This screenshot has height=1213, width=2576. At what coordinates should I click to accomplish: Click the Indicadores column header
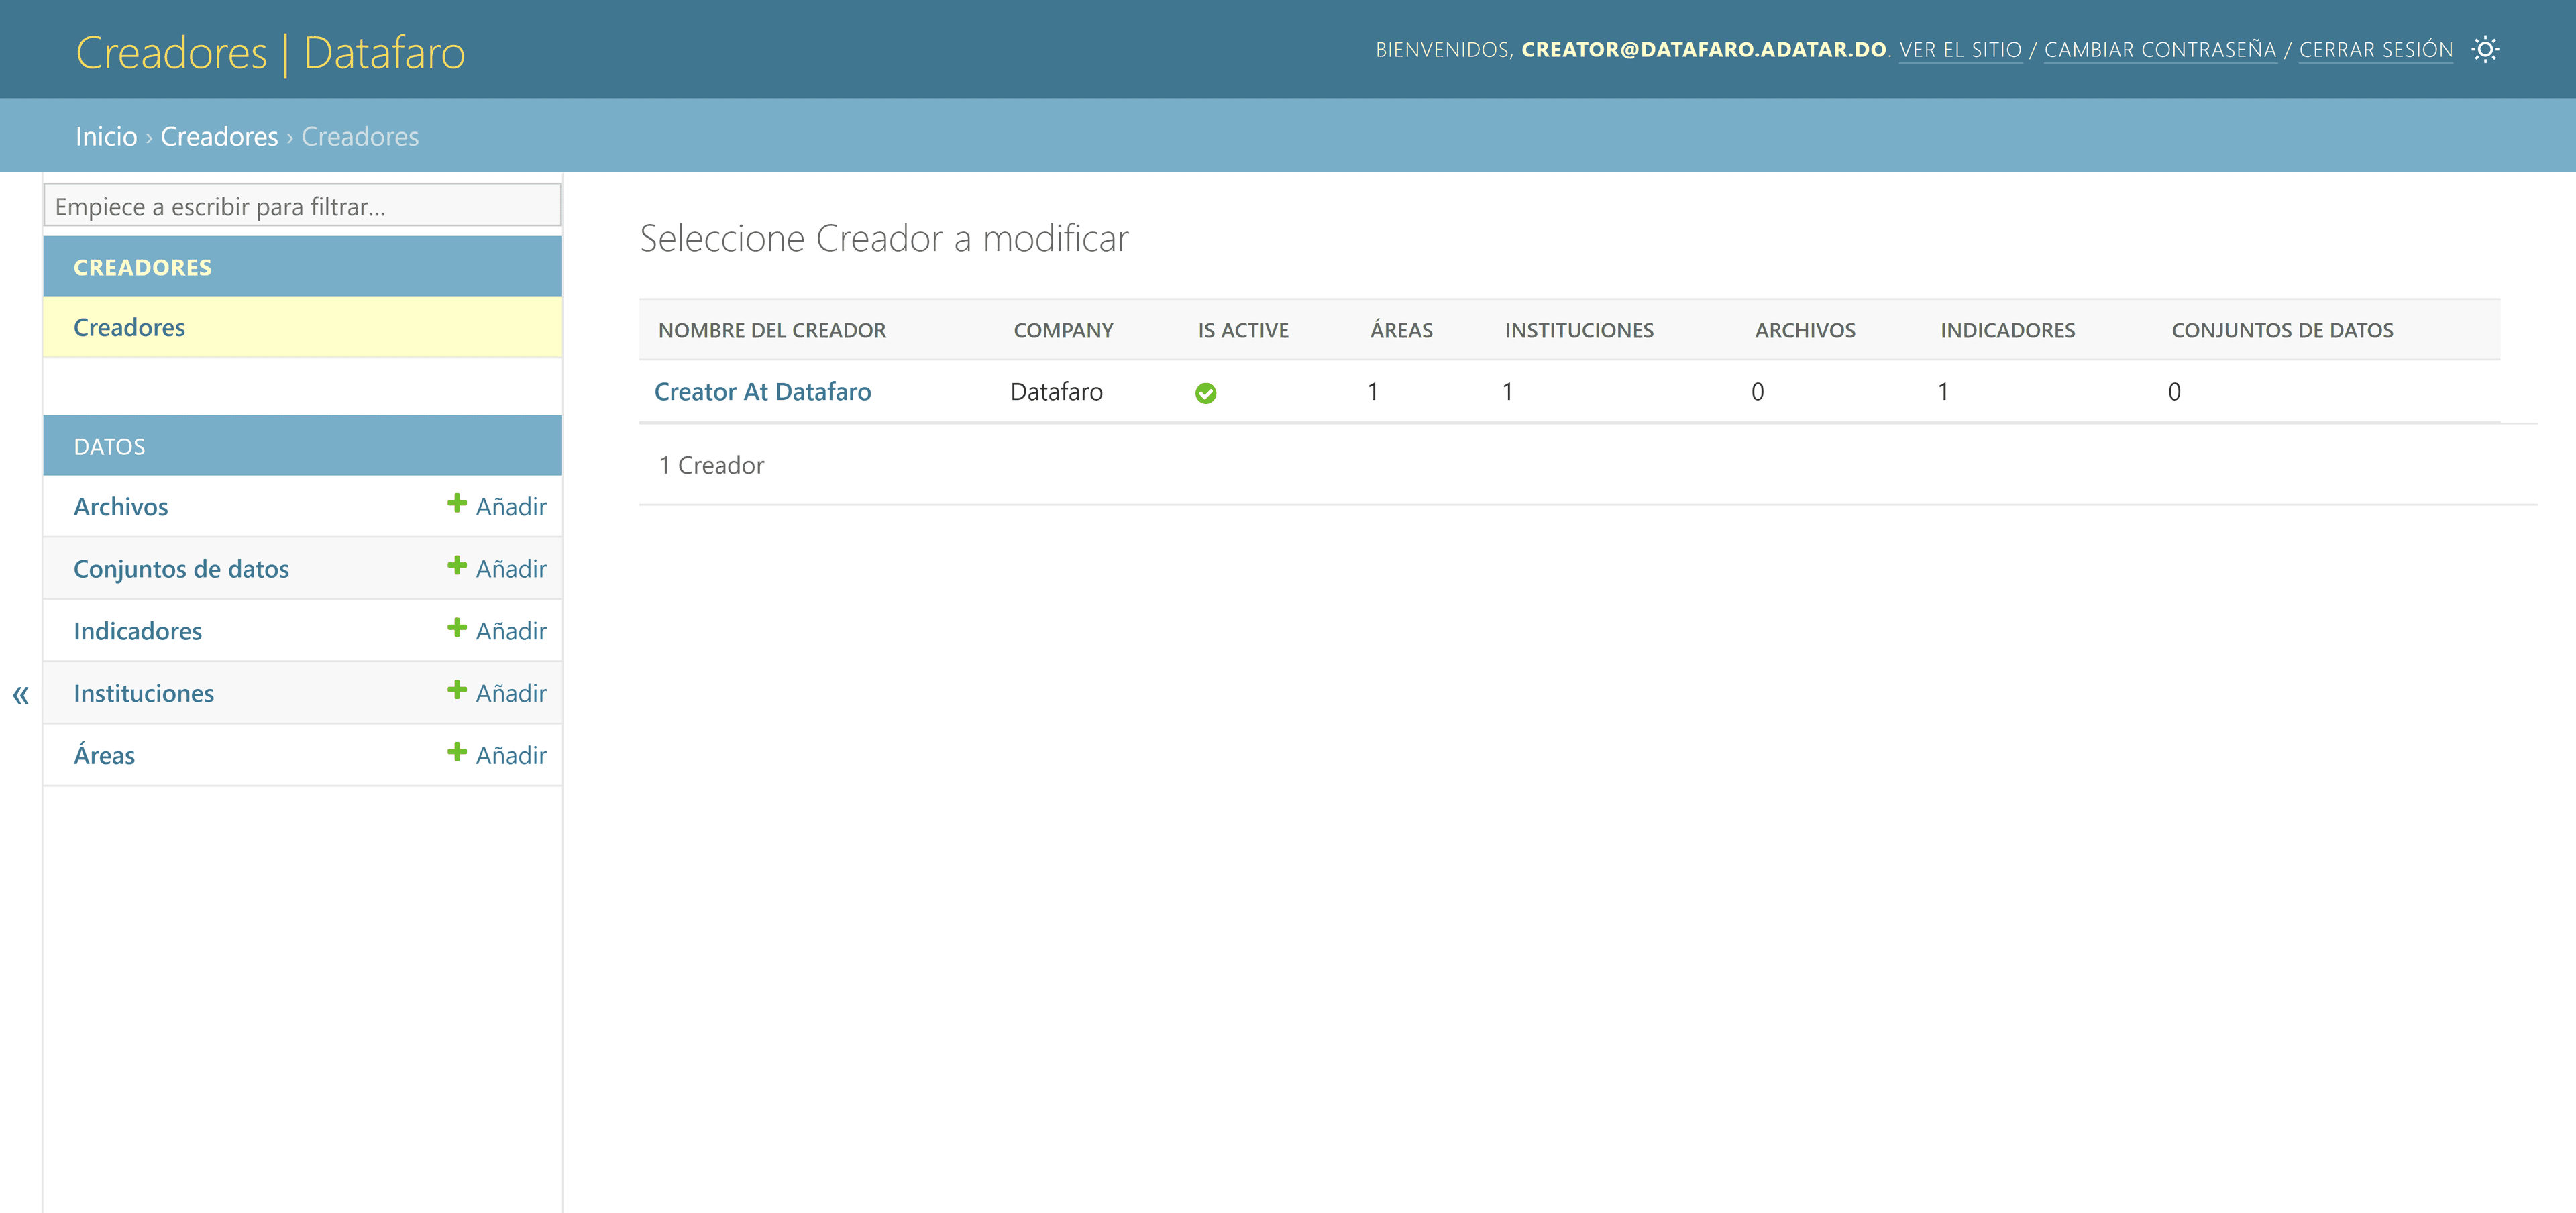pos(2008,331)
